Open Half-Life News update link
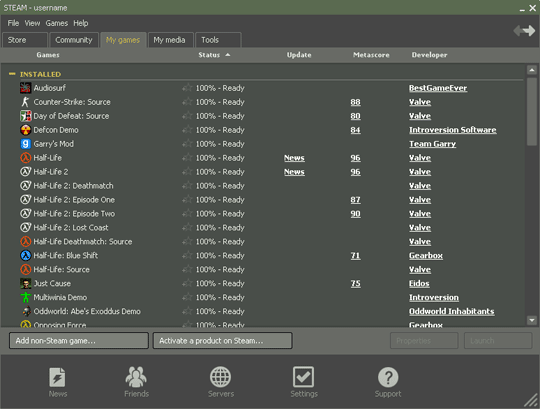This screenshot has width=540, height=409. [x=294, y=158]
